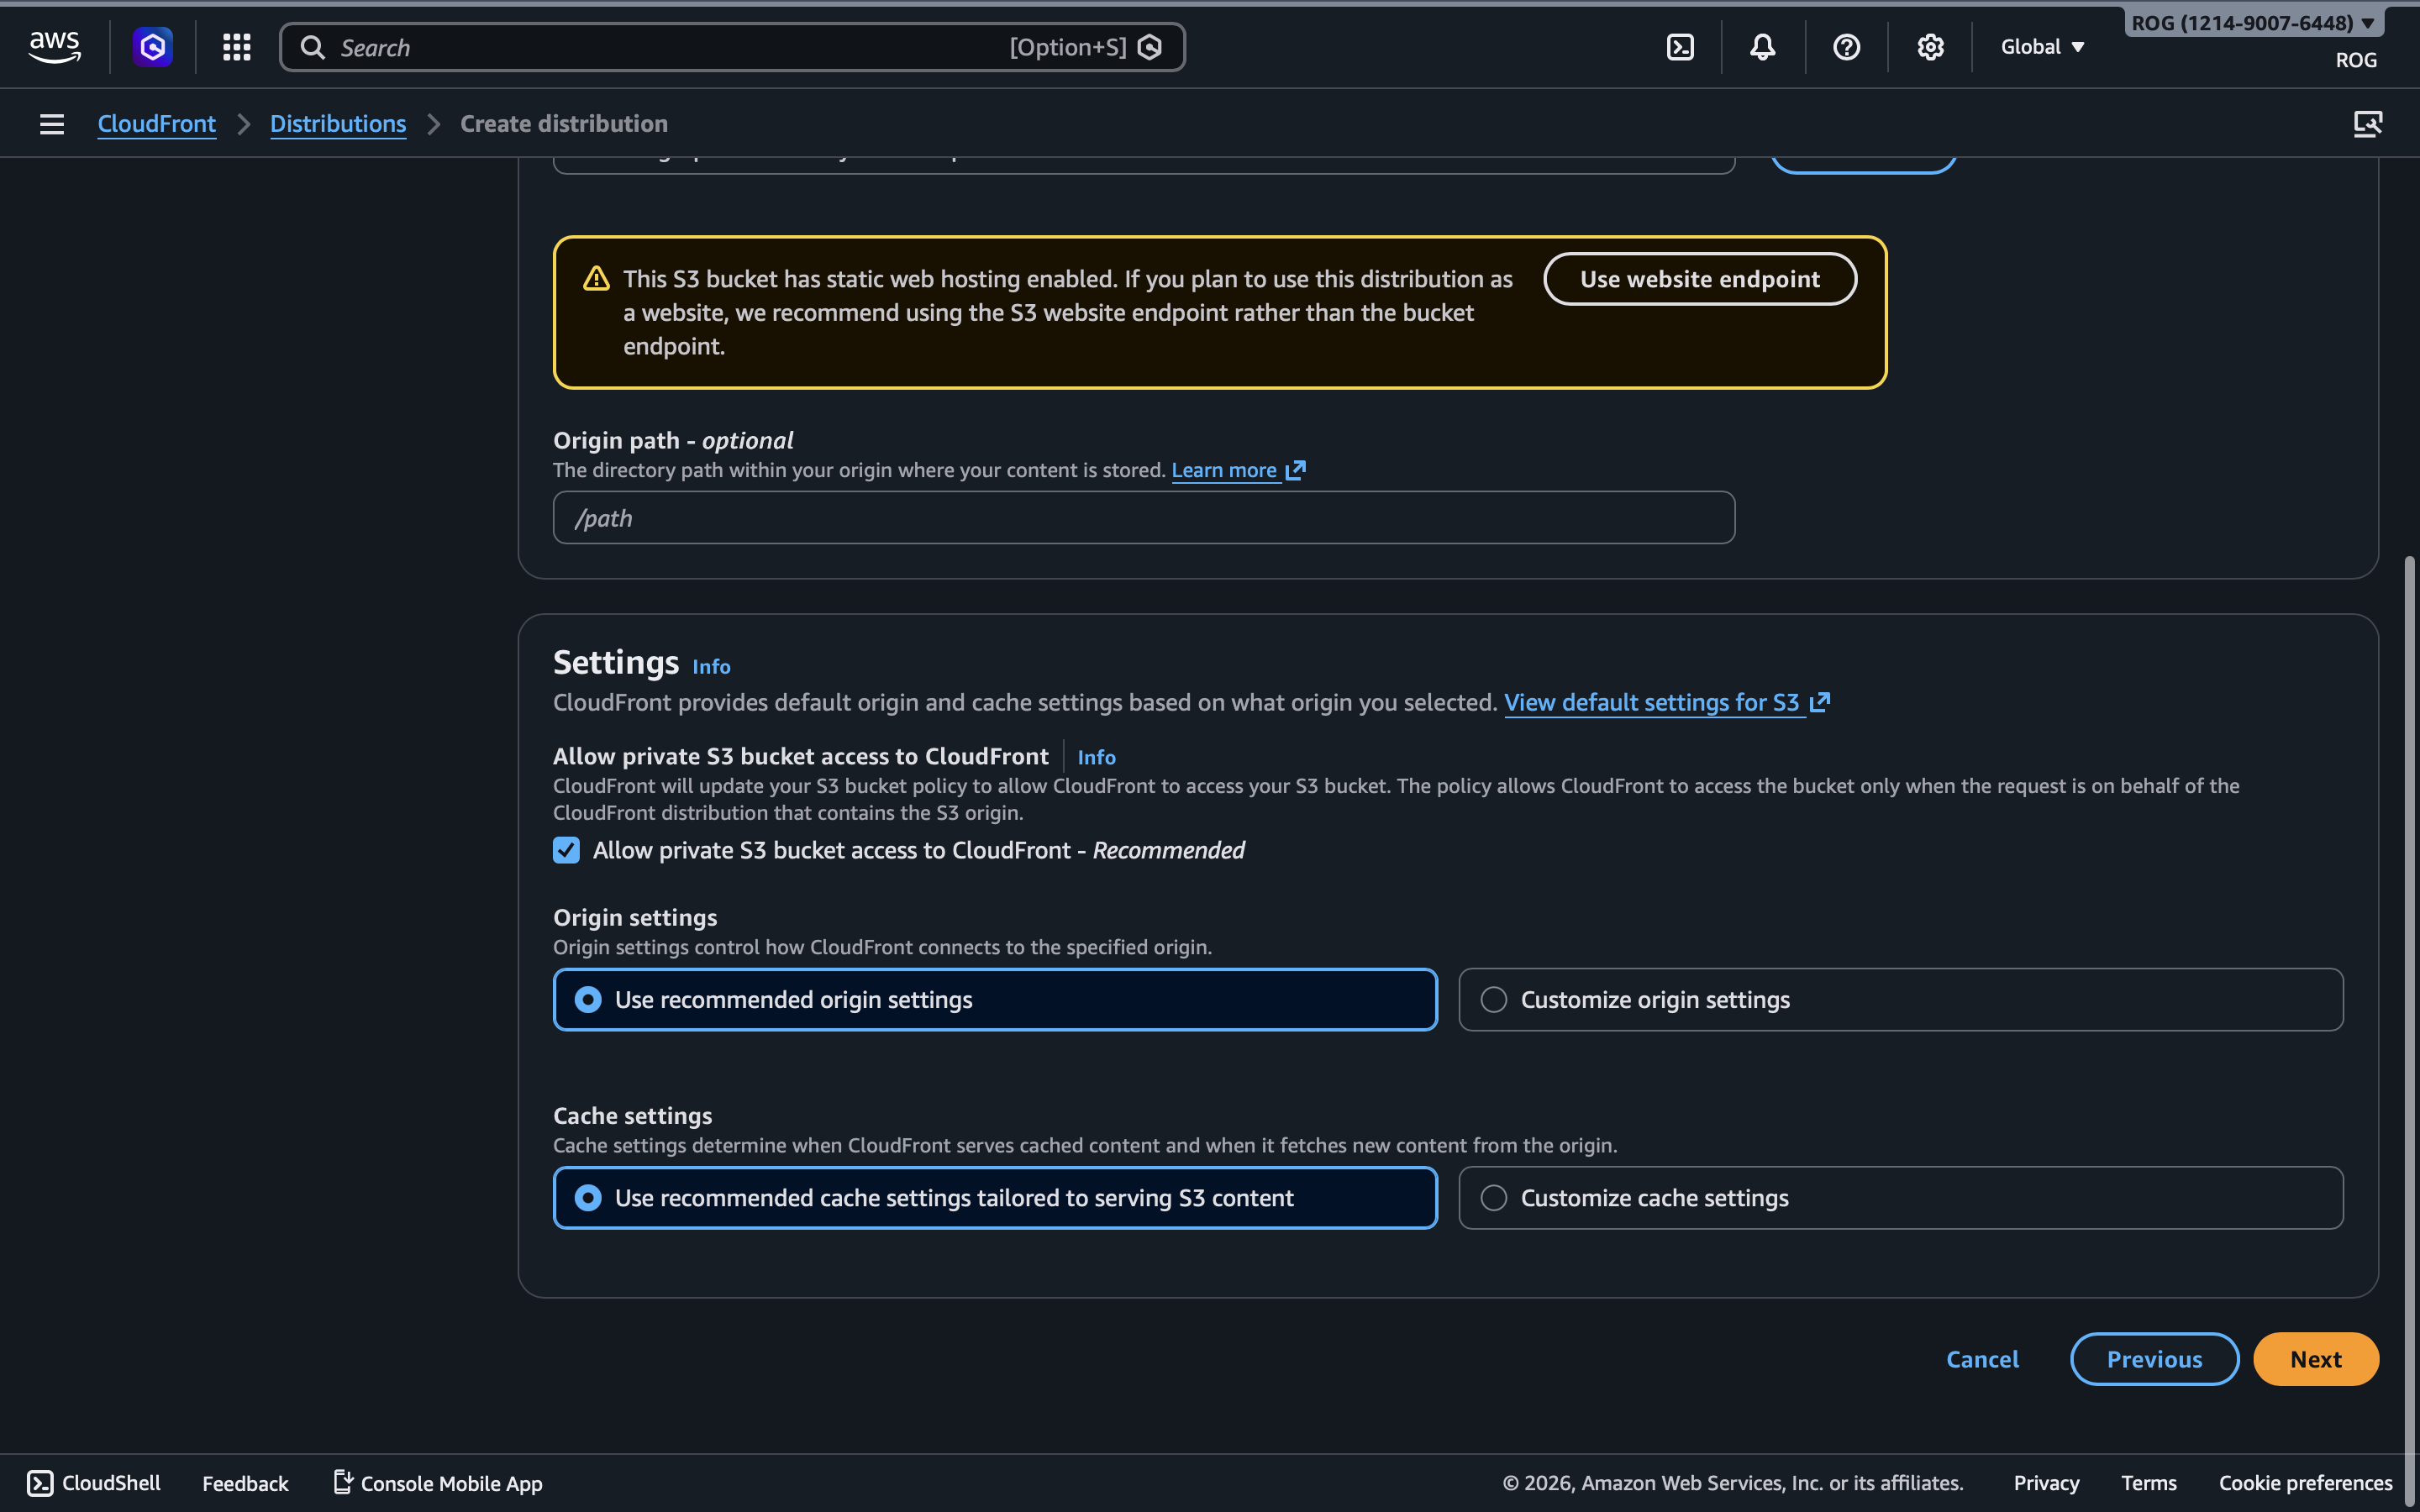Go to Distributions breadcrumb link

point(338,124)
